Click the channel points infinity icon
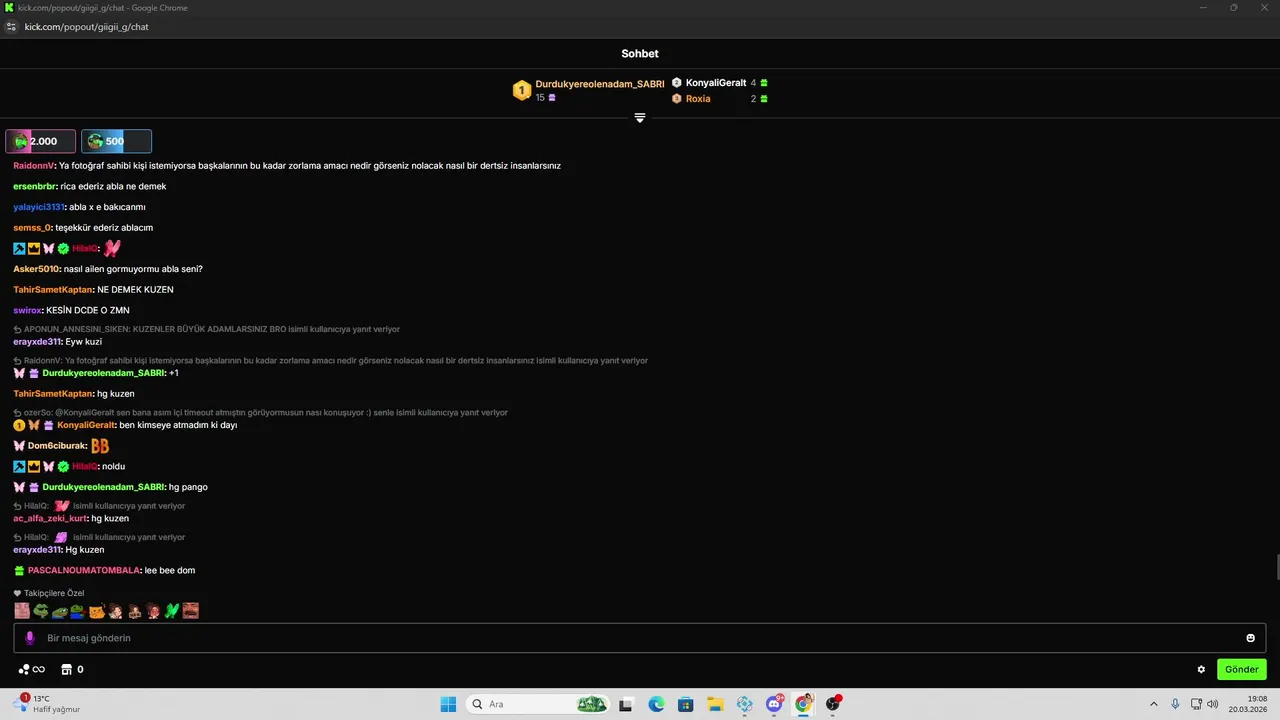 coord(32,669)
